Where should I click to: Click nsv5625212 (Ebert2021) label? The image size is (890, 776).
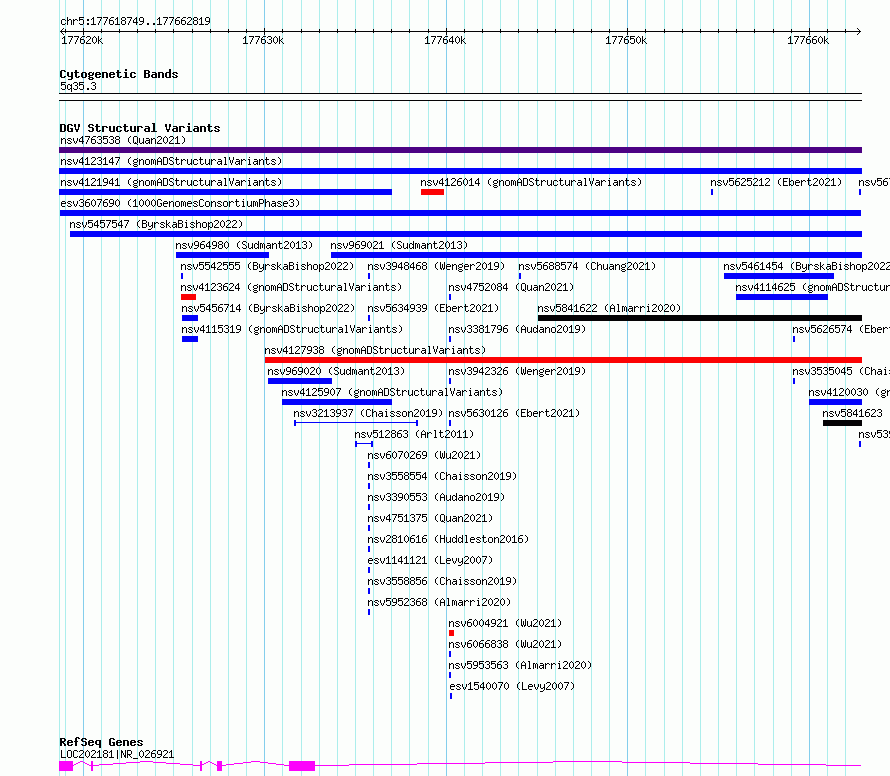776,182
